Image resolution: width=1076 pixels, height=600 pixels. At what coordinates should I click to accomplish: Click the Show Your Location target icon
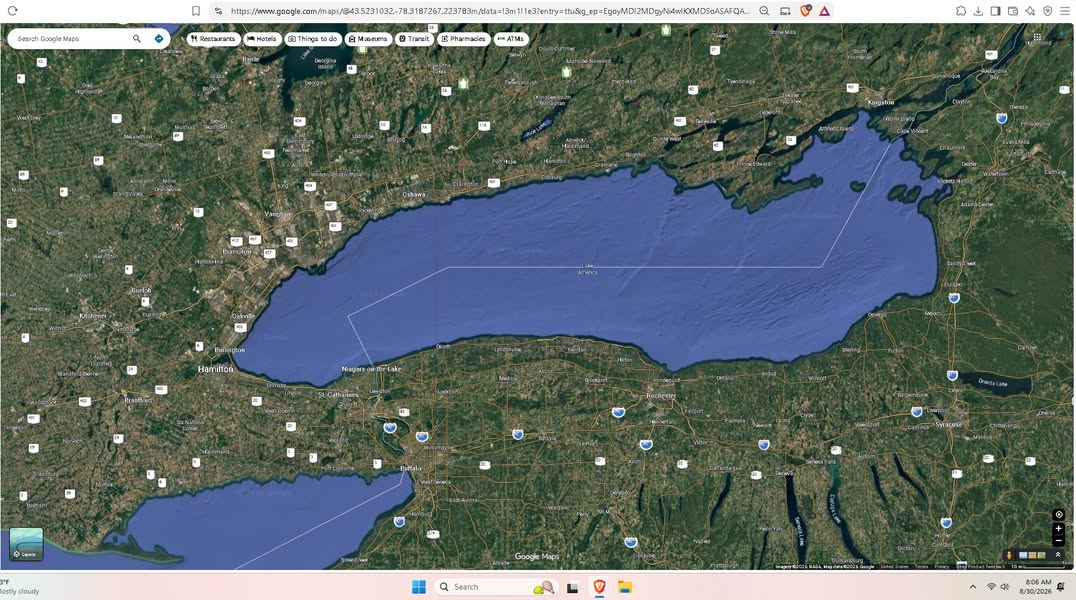pos(1059,515)
